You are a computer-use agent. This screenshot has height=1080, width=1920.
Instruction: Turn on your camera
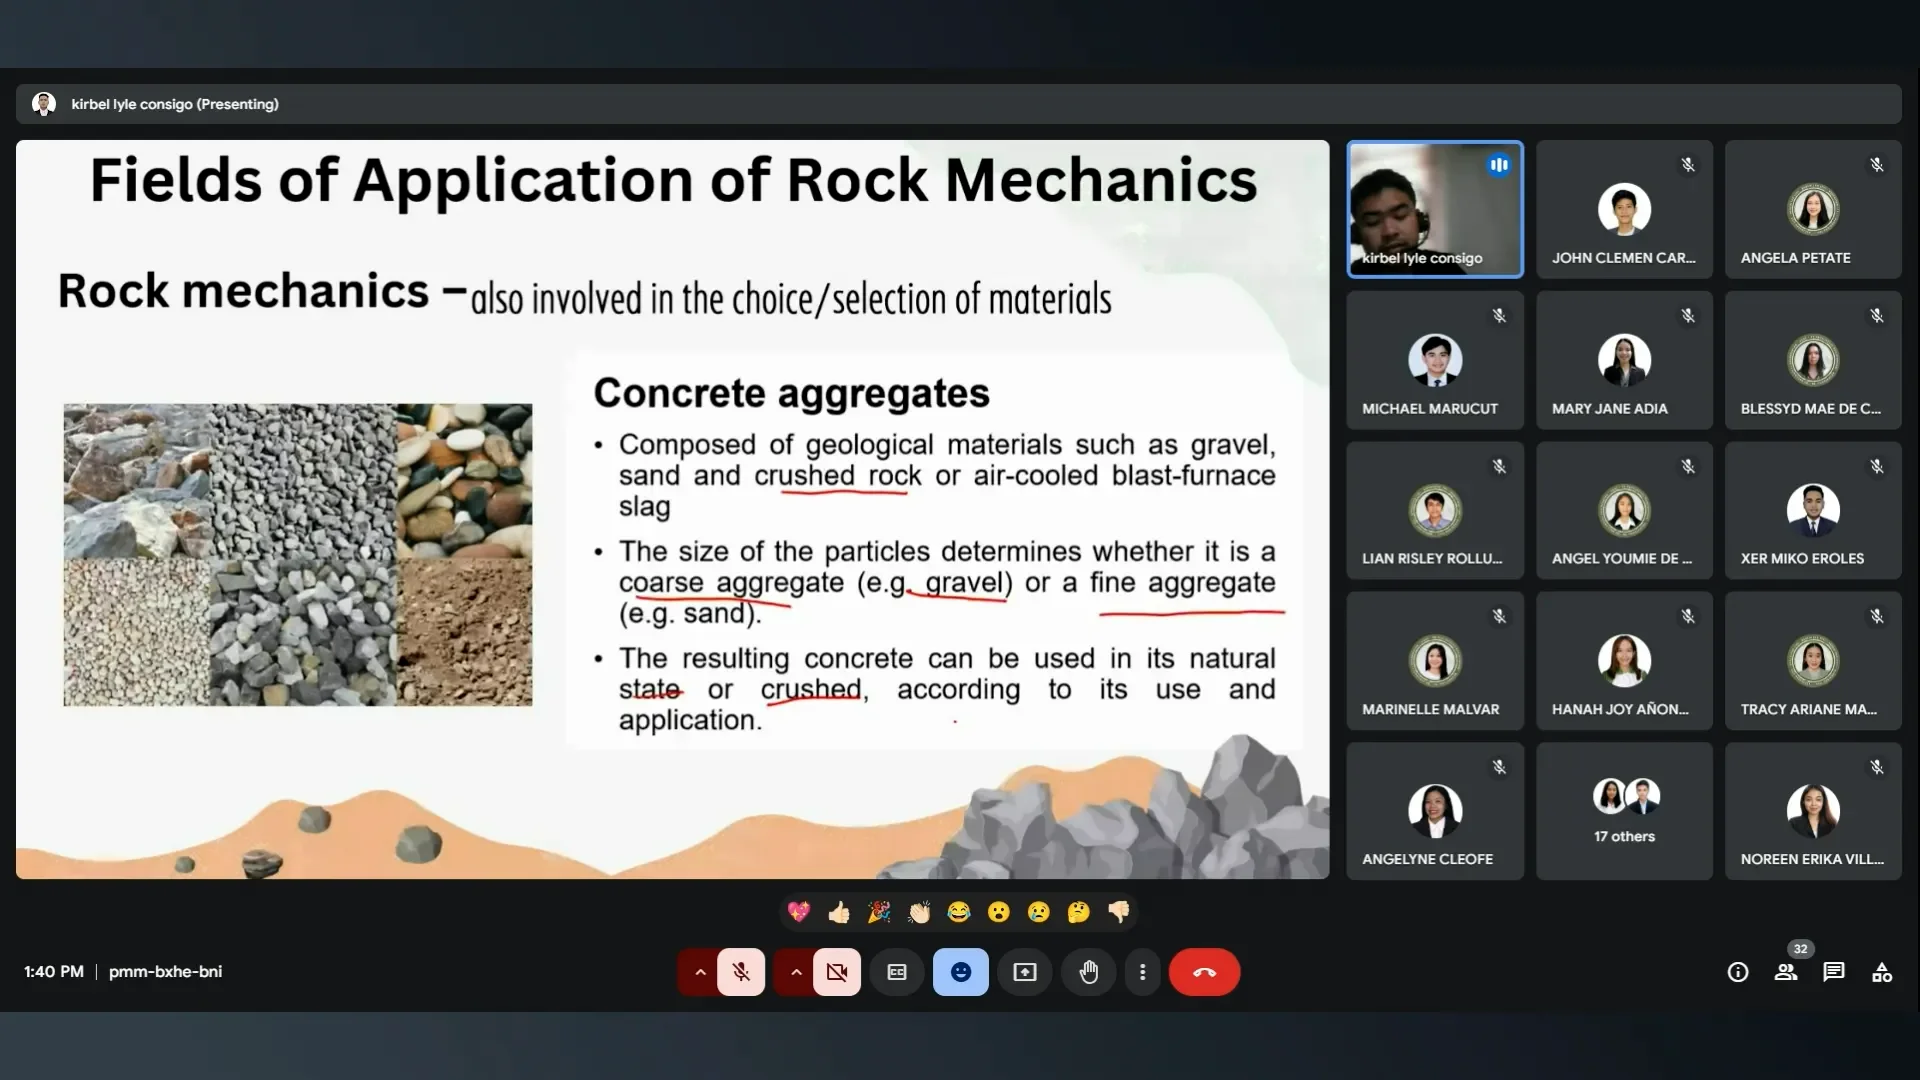tap(836, 971)
